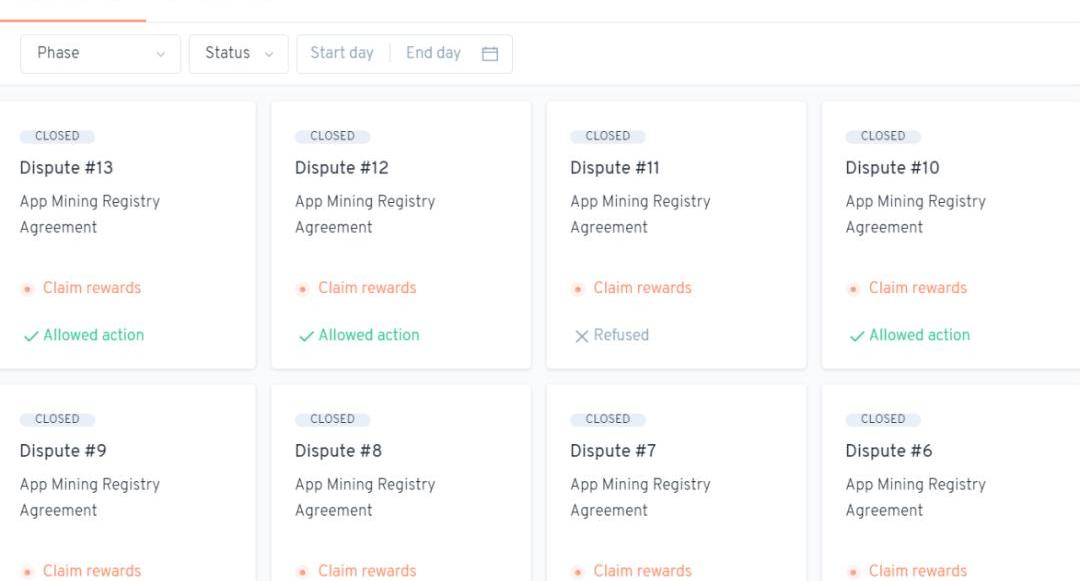Click the CLOSED badge on Dispute #12
Viewport: 1080px width, 581px height.
tap(332, 136)
